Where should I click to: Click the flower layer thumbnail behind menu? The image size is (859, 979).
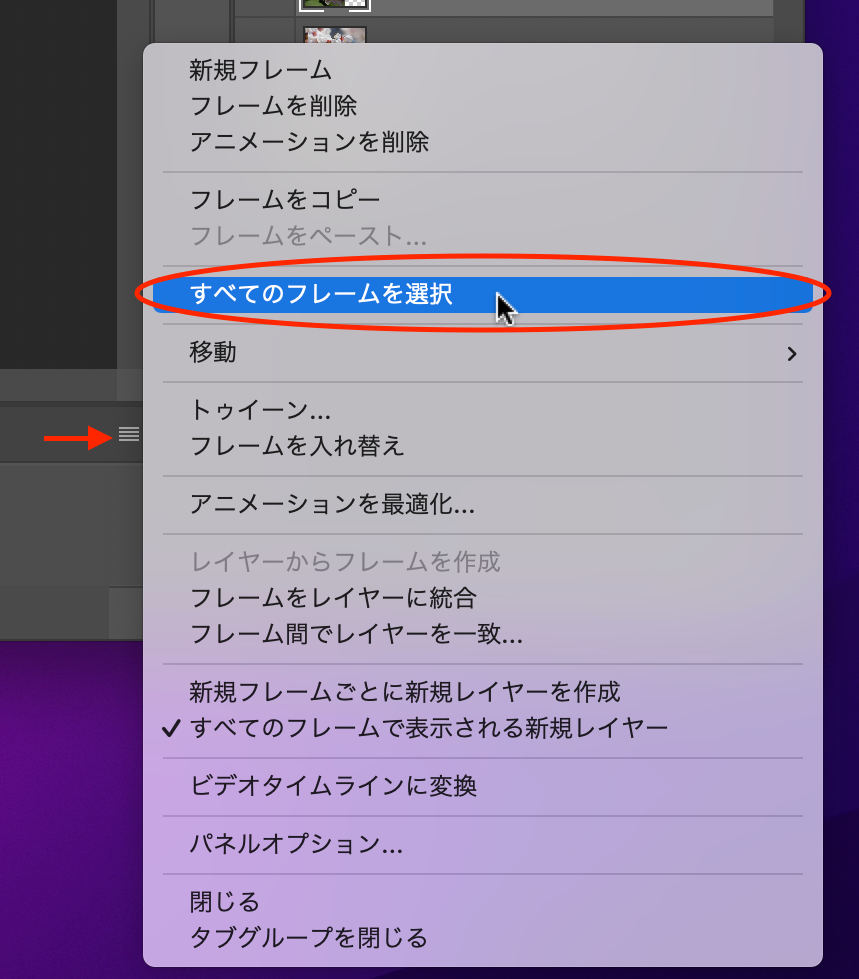(x=335, y=35)
